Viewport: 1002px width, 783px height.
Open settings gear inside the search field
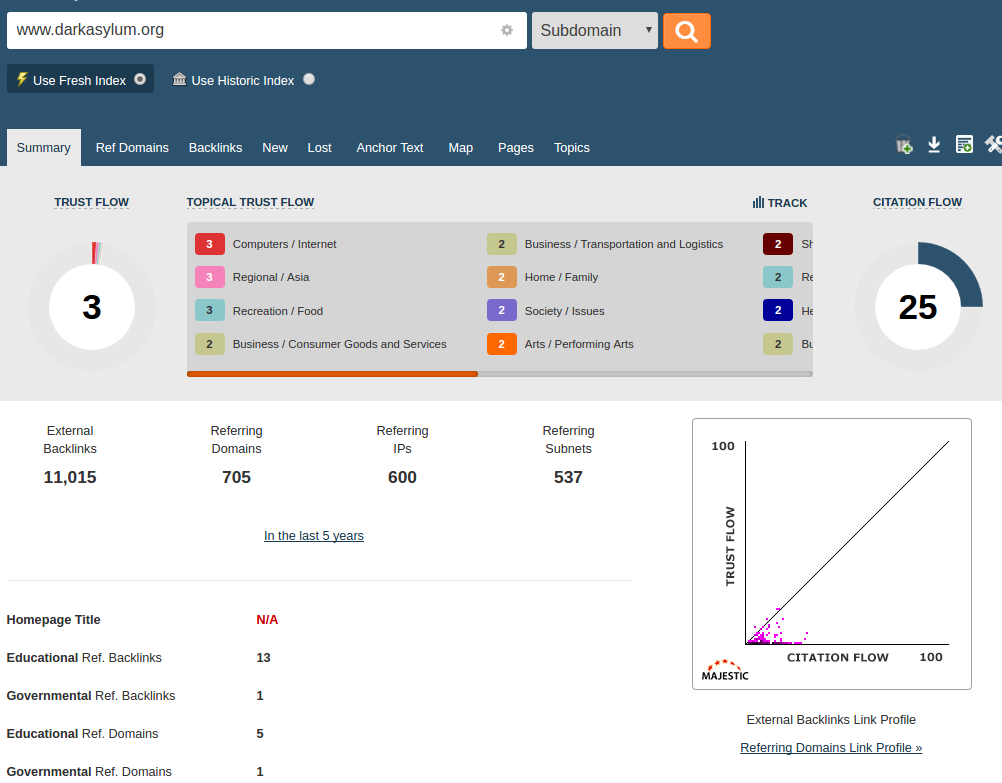point(507,30)
